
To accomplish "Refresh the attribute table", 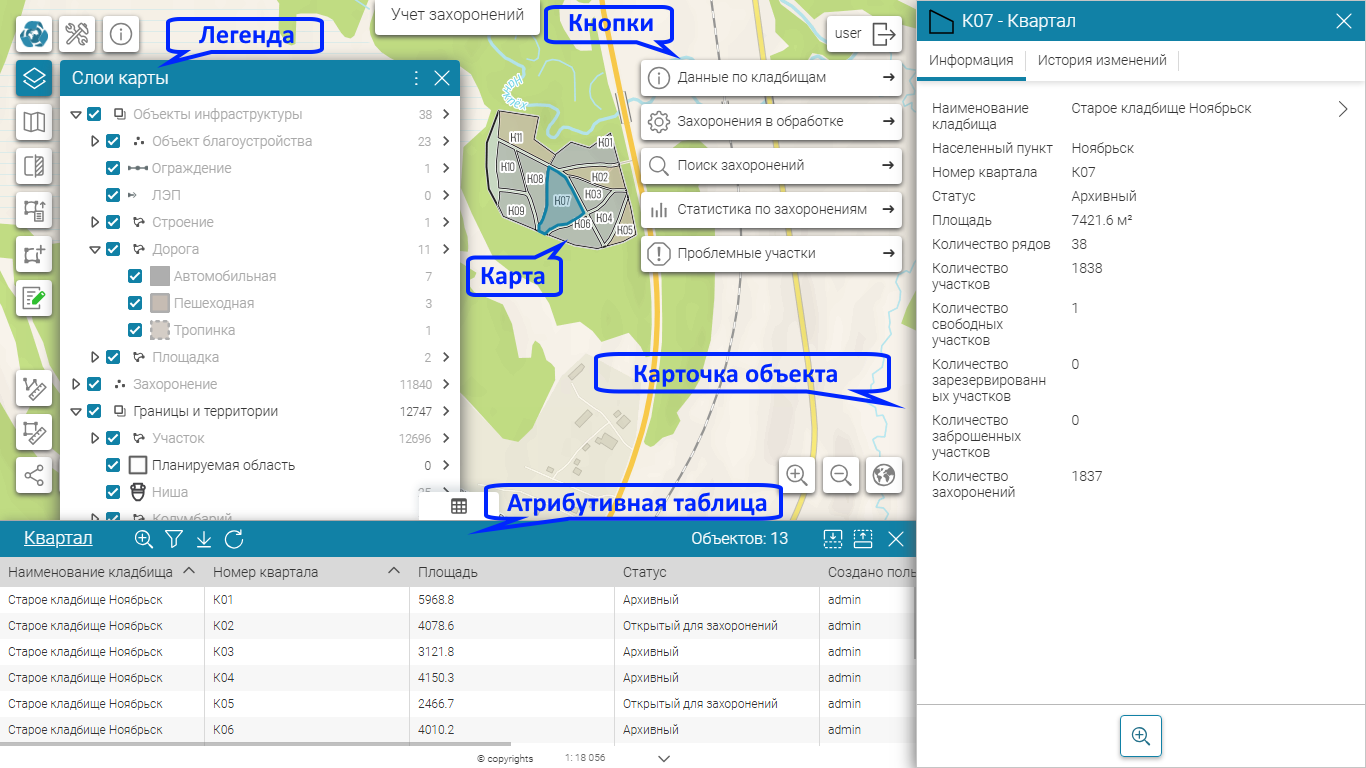I will pyautogui.click(x=234, y=540).
